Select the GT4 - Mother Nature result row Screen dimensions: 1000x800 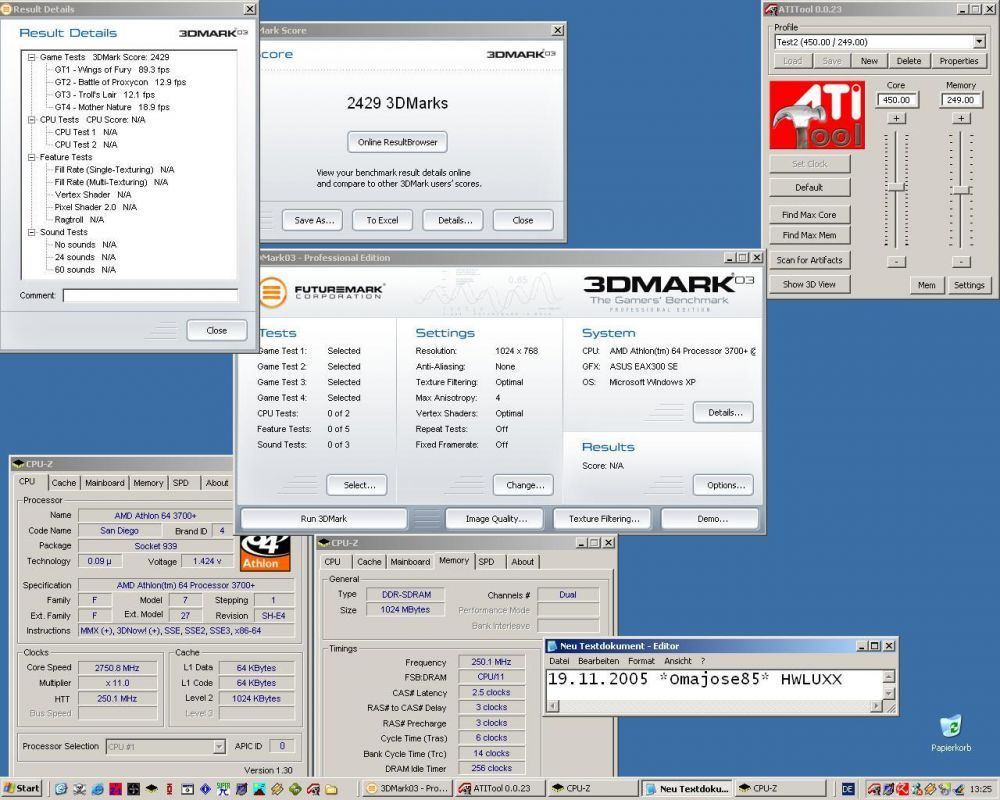[x=112, y=107]
